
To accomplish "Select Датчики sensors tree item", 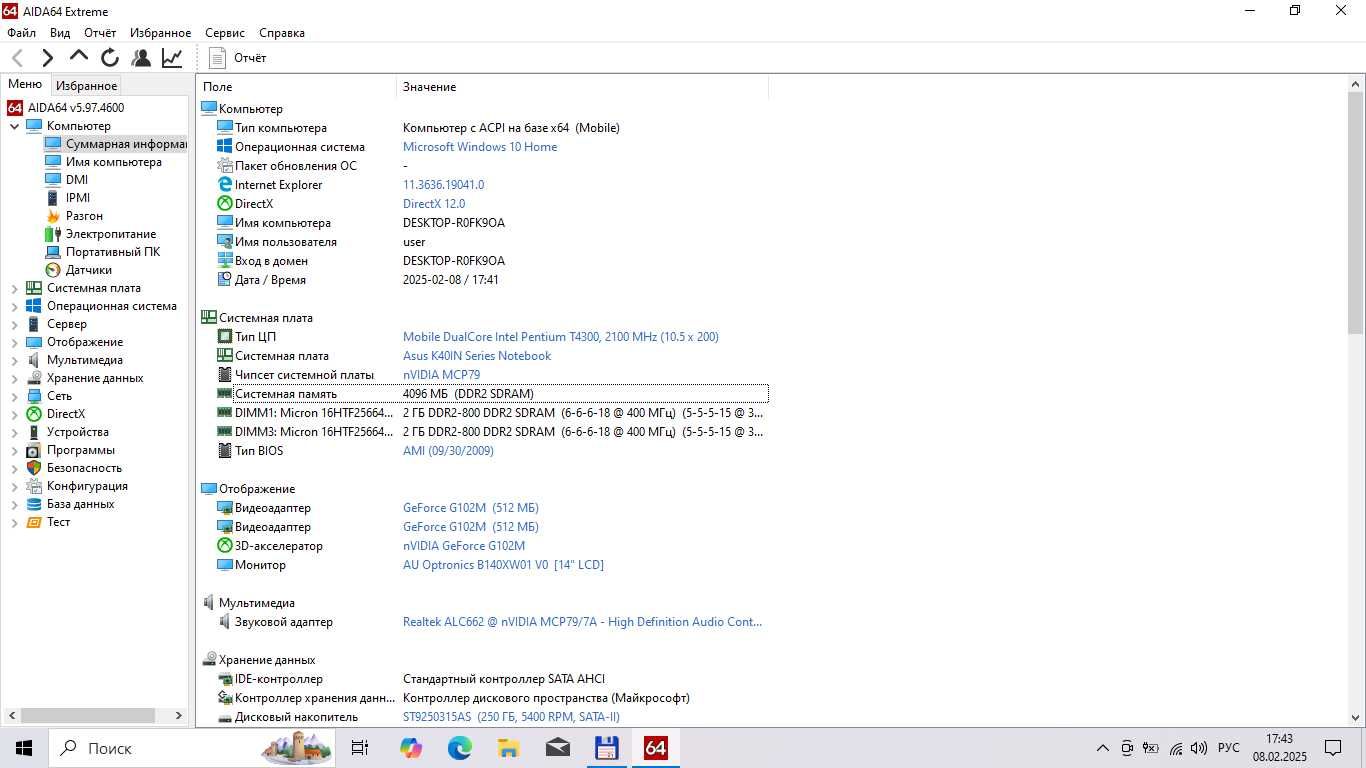I will coord(89,270).
